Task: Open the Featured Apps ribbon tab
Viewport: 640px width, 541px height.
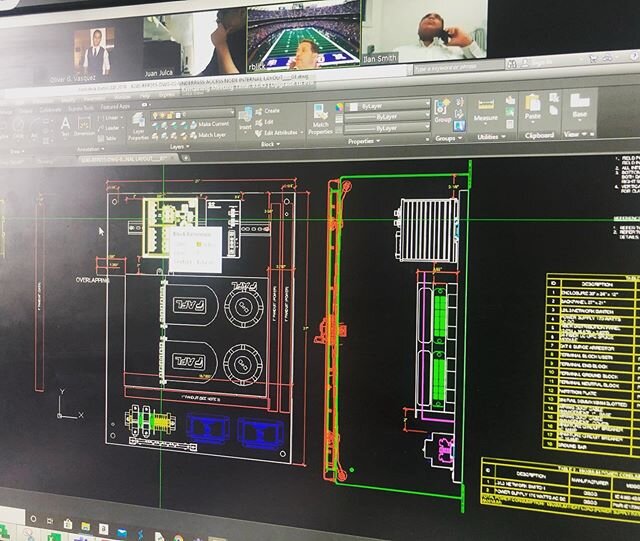Action: click(x=115, y=107)
